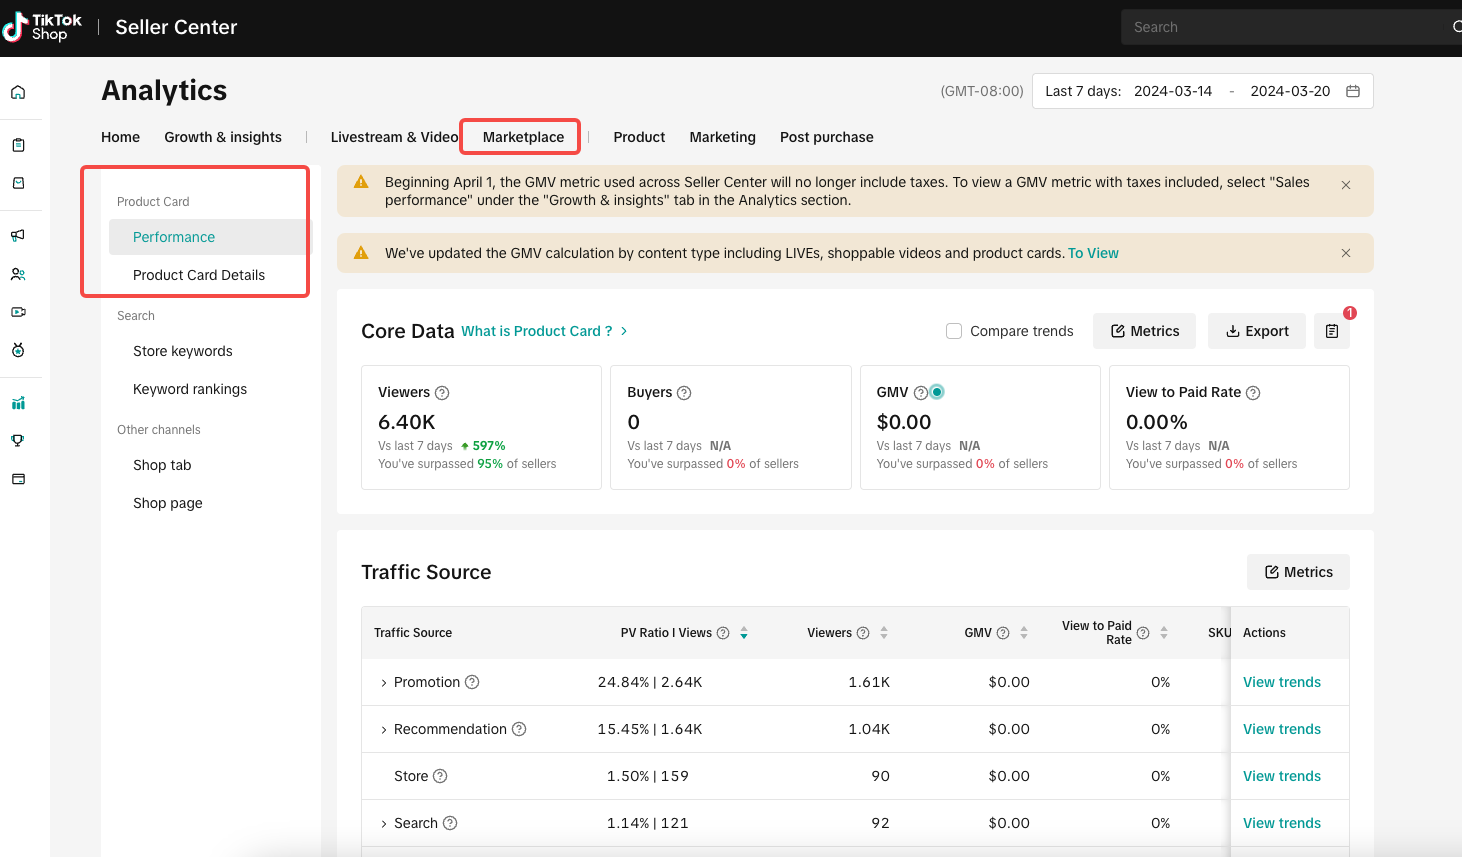This screenshot has width=1462, height=857.
Task: Expand the Recommendation traffic source row
Action: click(383, 730)
